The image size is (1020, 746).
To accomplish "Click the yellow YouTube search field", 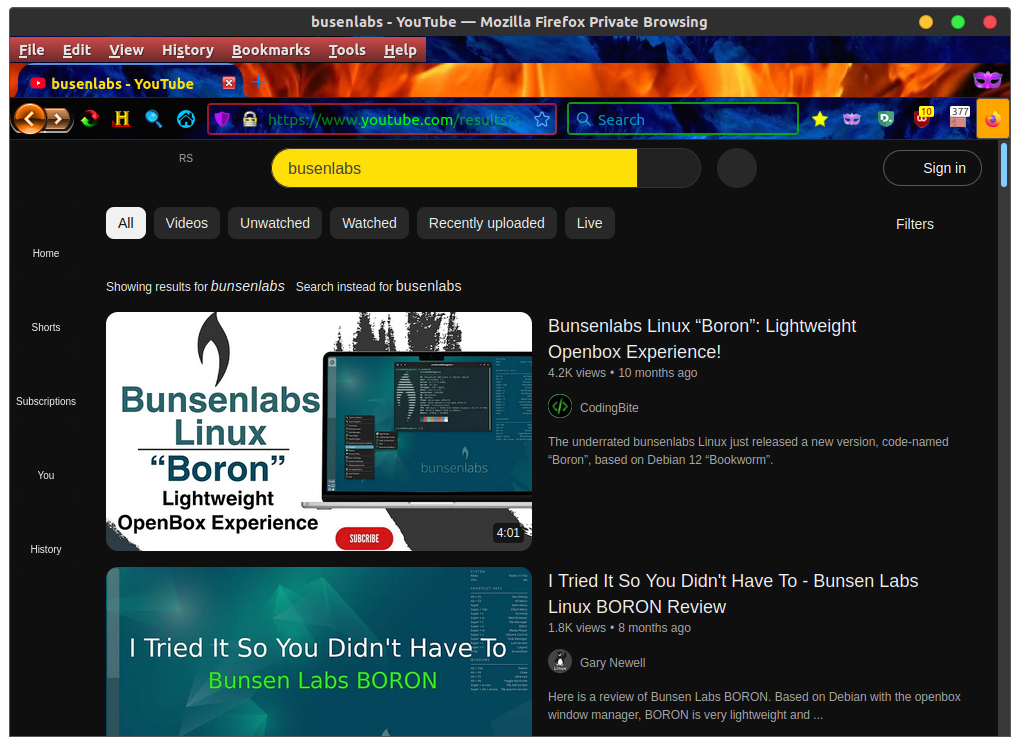I will pos(454,168).
